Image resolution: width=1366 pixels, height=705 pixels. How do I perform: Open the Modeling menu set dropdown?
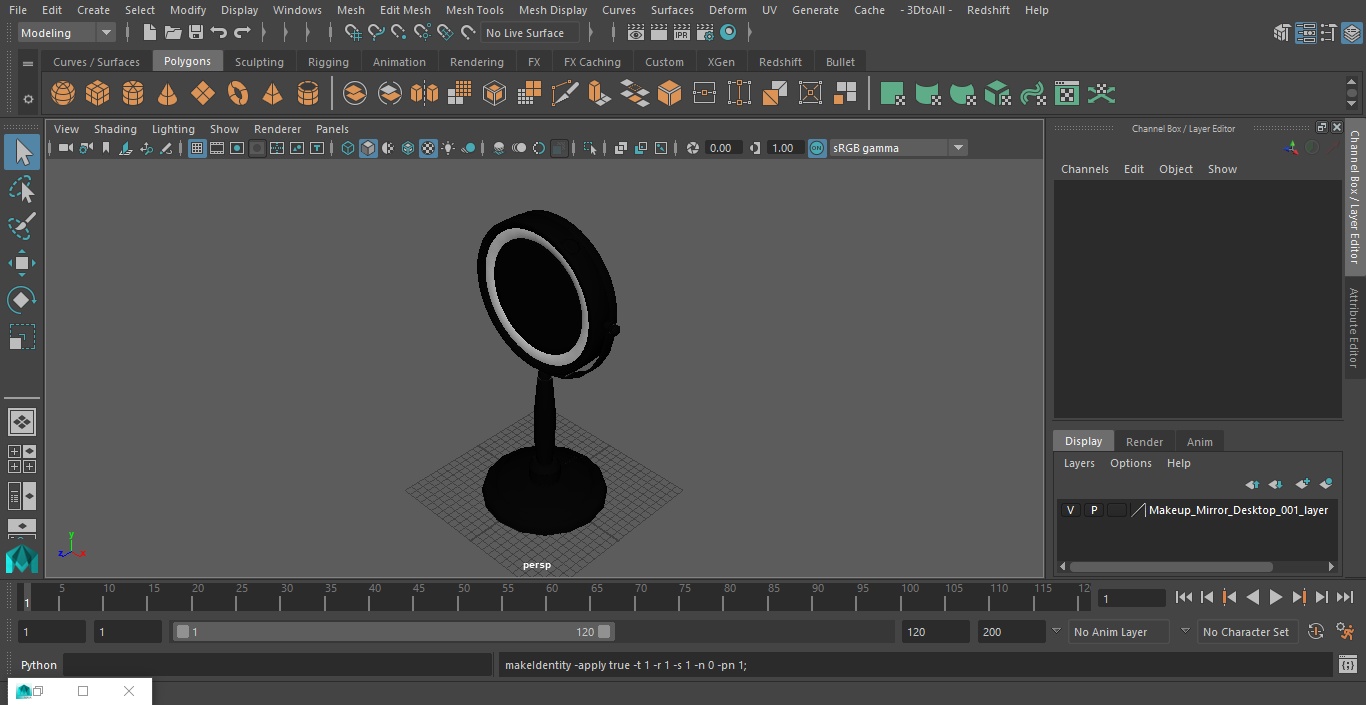[66, 33]
